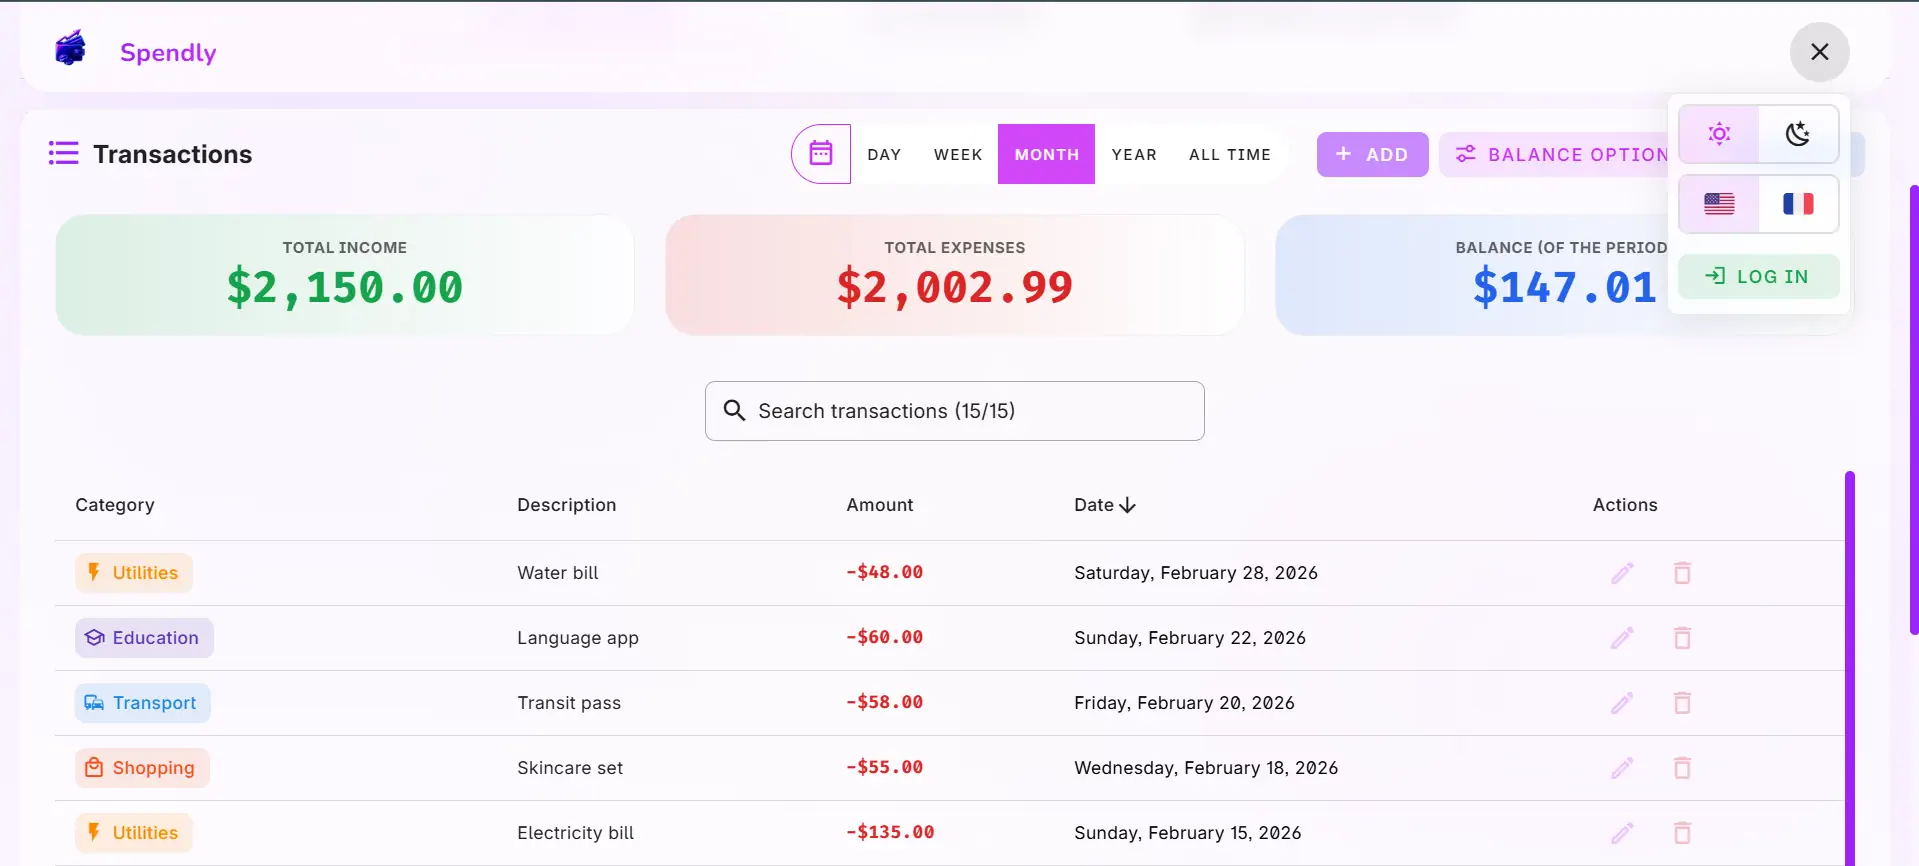Screen dimensions: 1919x866
Task: Toggle Date column sort arrow
Action: (x=1127, y=505)
